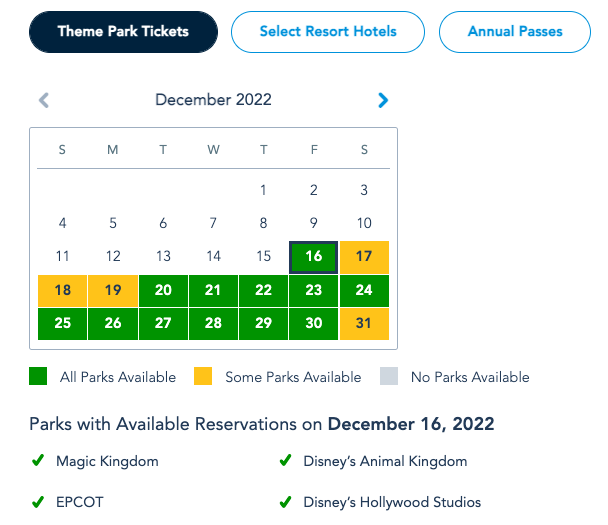The width and height of the screenshot is (608, 525).
Task: Open the Select Resort Hotels tab
Action: coord(328,32)
